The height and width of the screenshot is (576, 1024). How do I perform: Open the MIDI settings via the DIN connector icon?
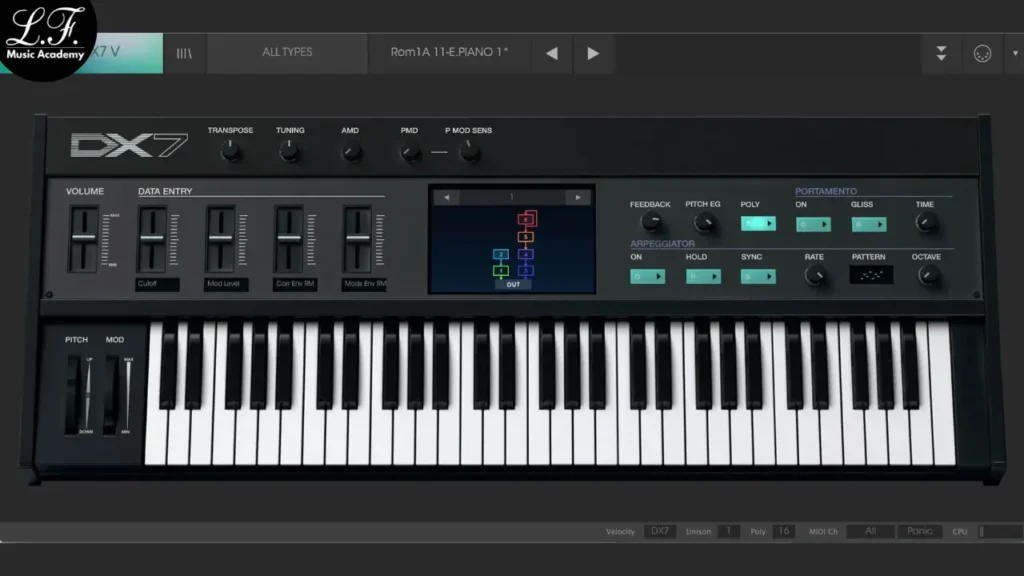point(982,53)
